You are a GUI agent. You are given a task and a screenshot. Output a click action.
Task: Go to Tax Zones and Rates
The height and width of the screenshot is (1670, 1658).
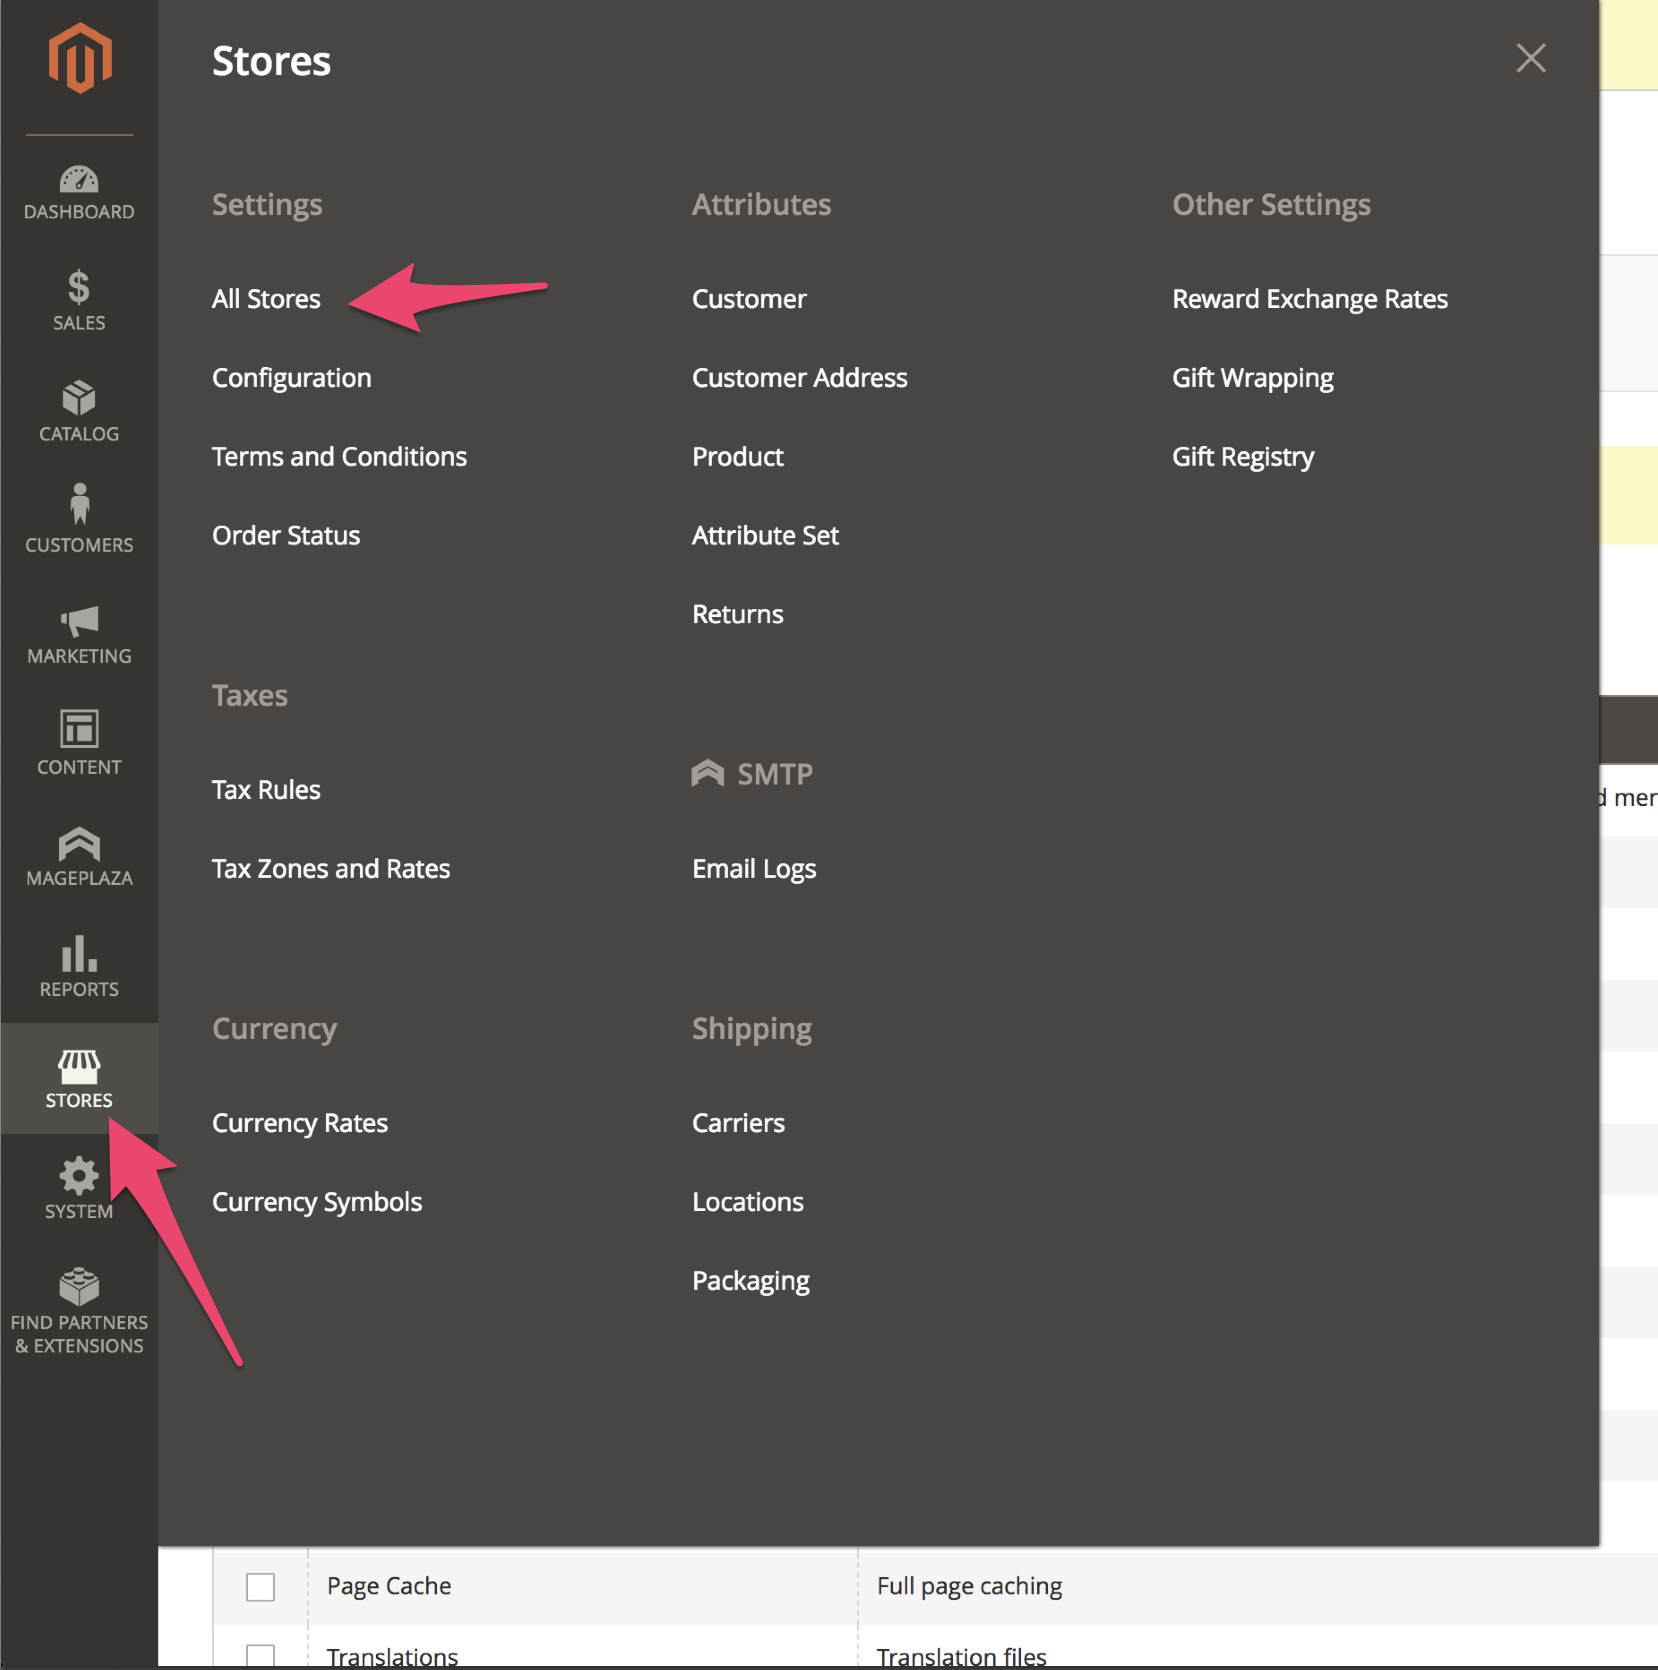(x=331, y=869)
